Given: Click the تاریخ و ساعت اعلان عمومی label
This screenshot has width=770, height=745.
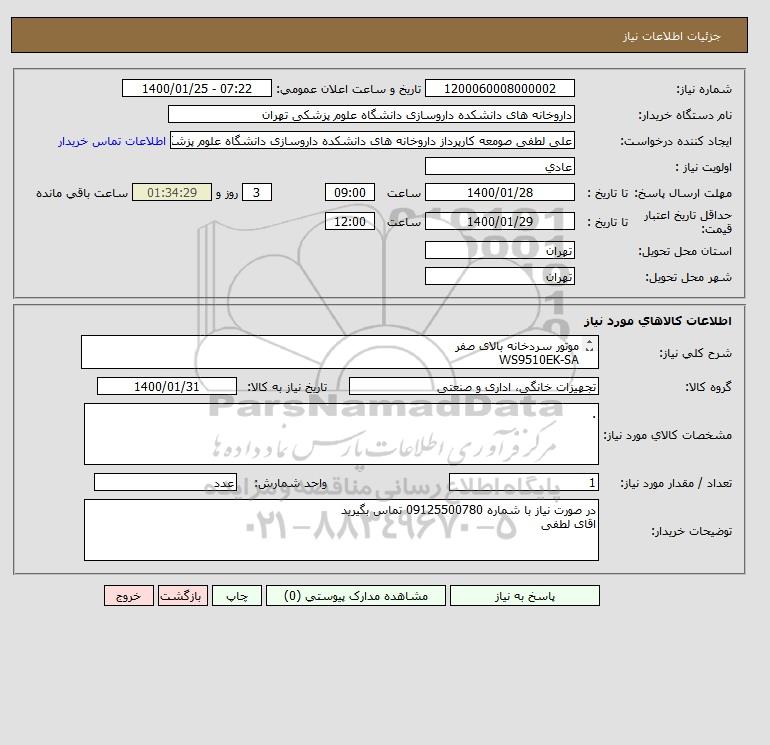Looking at the screenshot, I should (x=349, y=89).
